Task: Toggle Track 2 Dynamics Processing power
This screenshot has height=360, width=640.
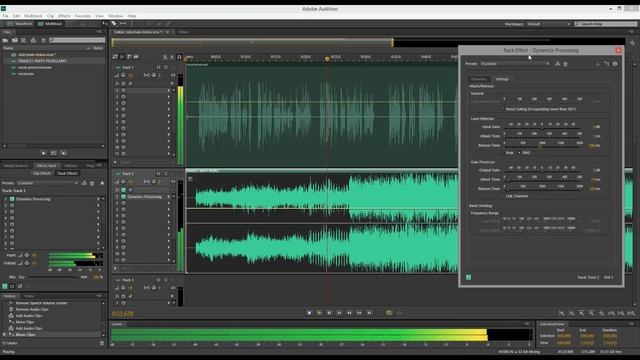Action: 124,197
